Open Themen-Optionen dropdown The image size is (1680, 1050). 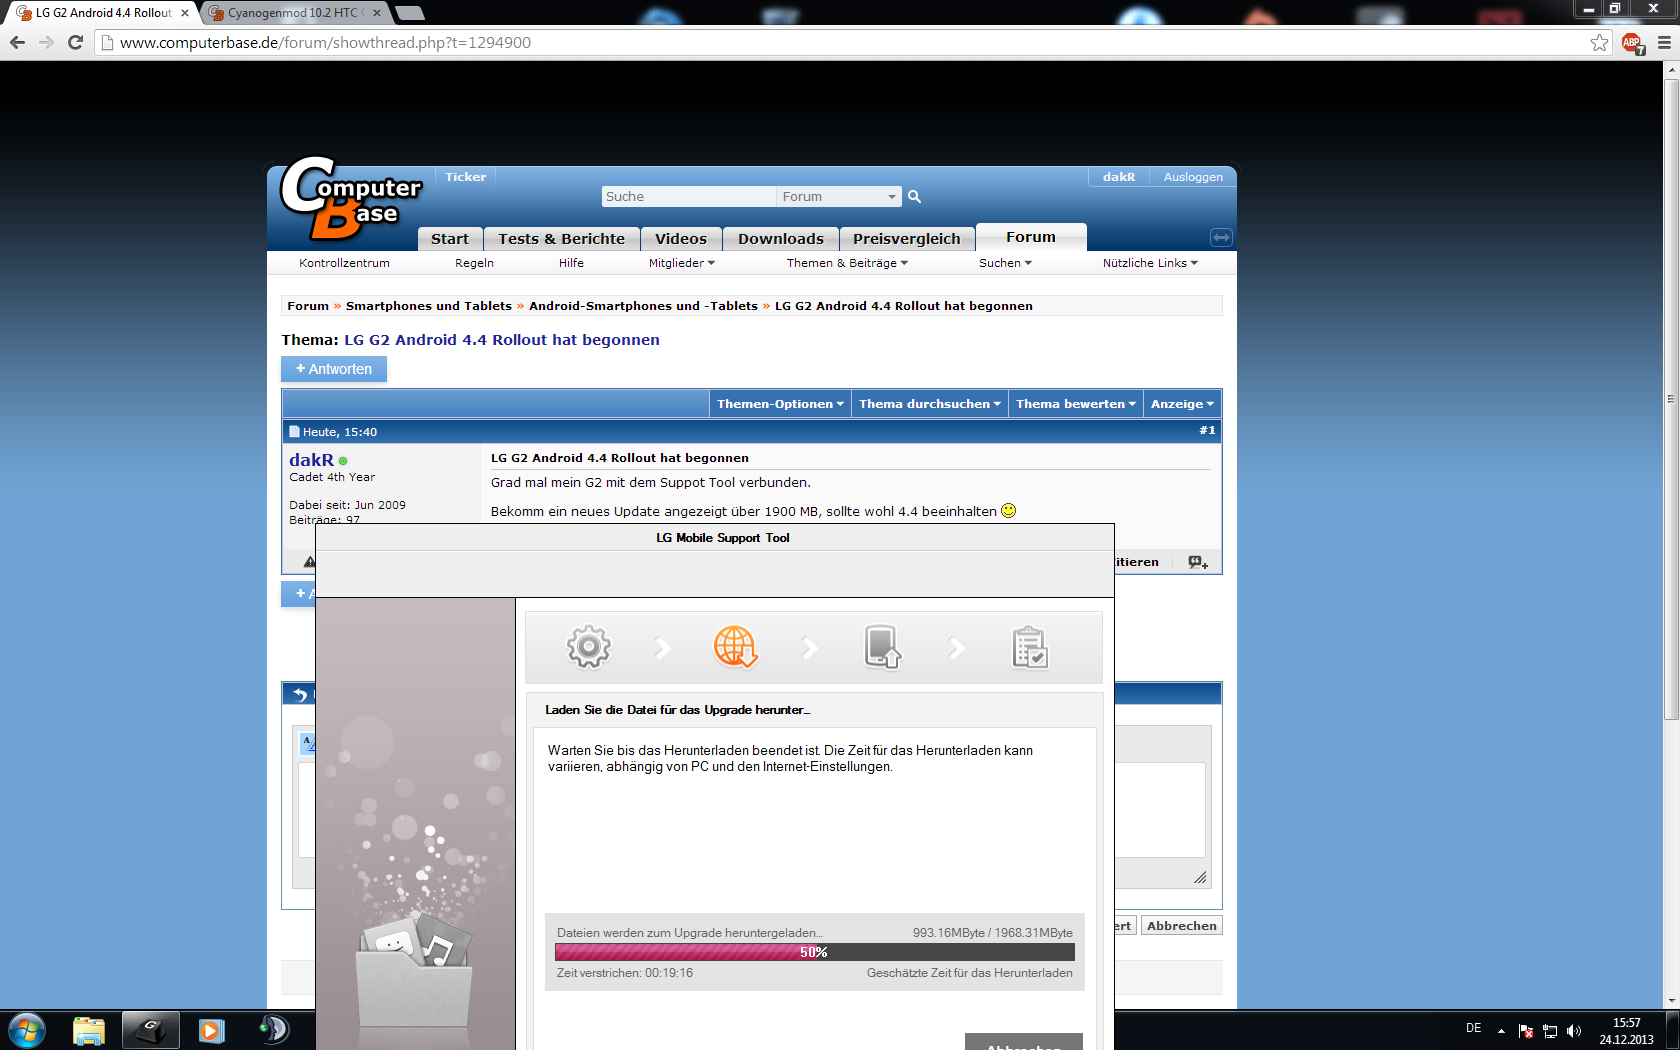click(780, 404)
